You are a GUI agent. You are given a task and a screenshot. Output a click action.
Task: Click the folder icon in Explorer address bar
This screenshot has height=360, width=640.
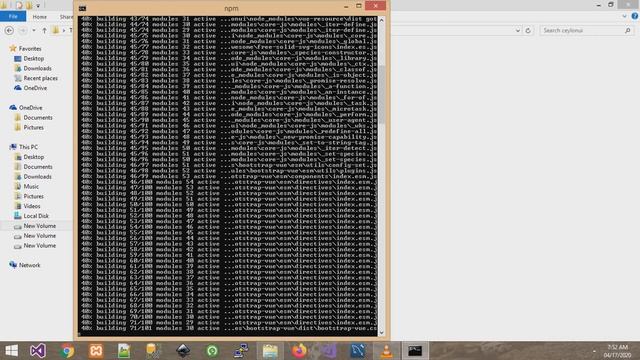tap(56, 31)
